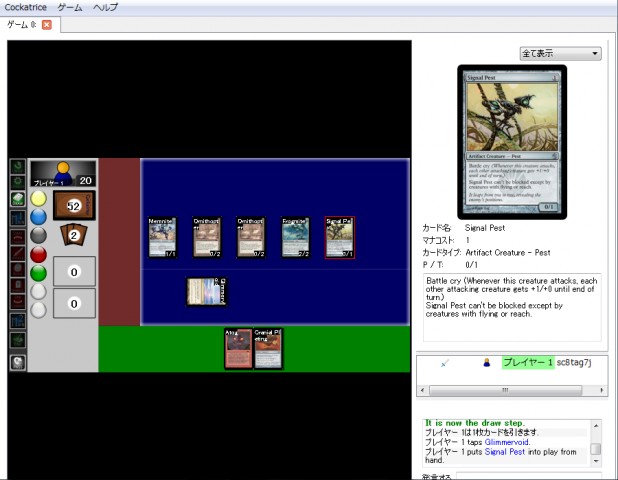Viewport: 618px width, 480px height.
Task: Click the library deck showing 52 cards
Action: point(74,206)
